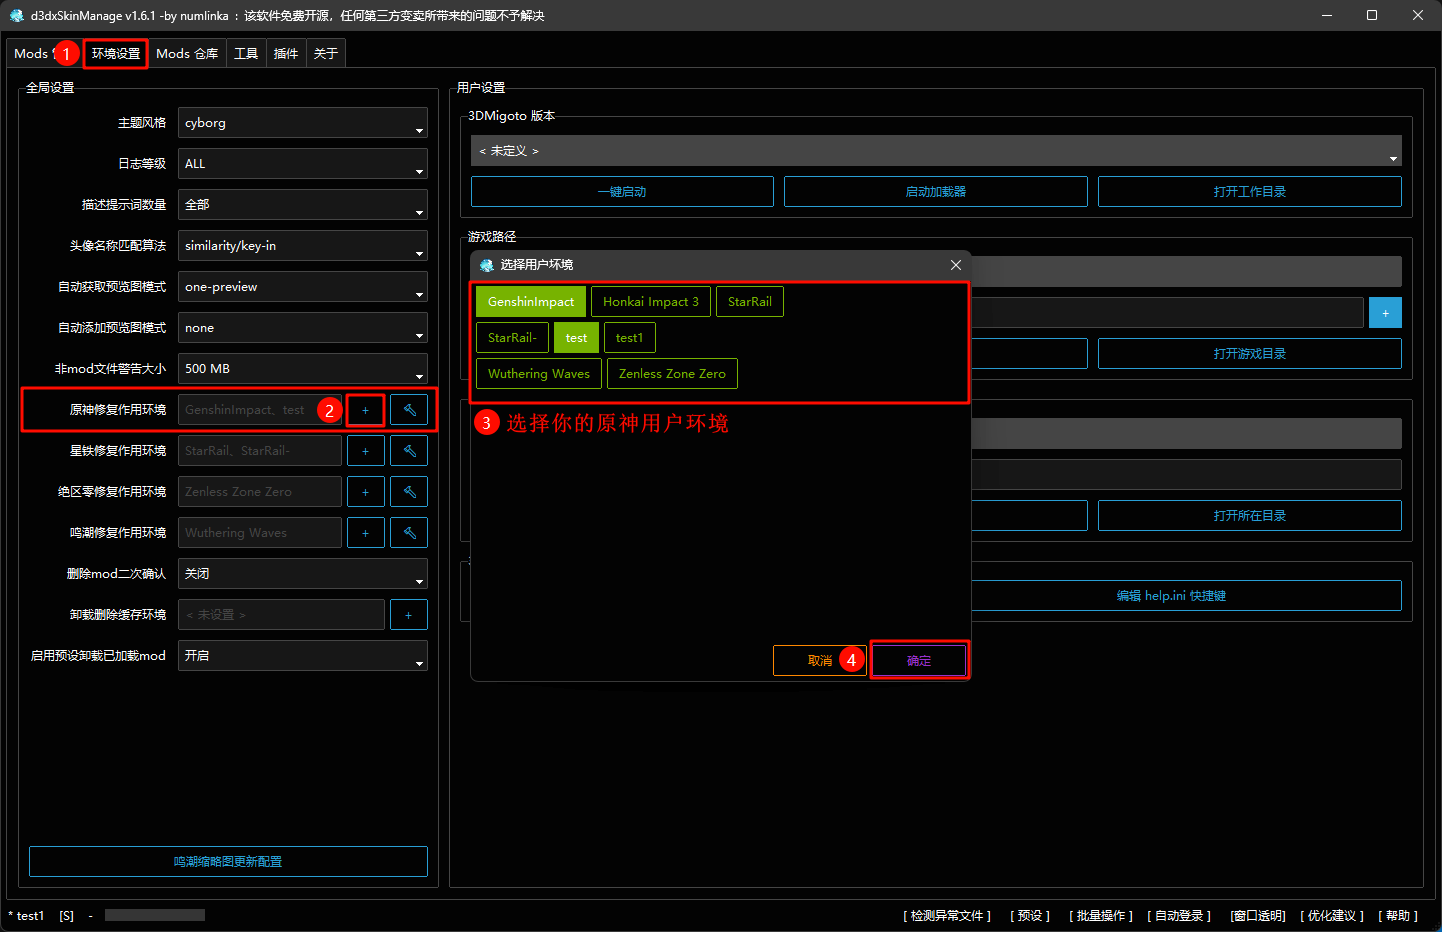Expand the 自动获取预览图模式 dropdown

pyautogui.click(x=303, y=286)
